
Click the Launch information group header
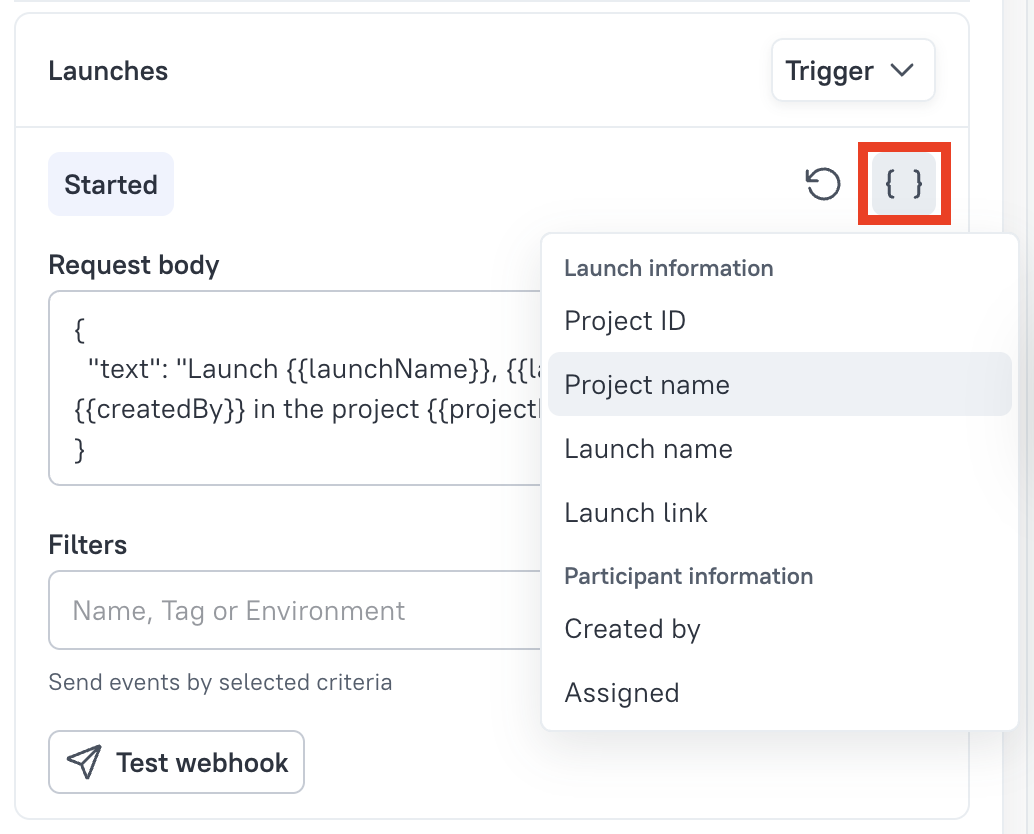[x=669, y=268]
